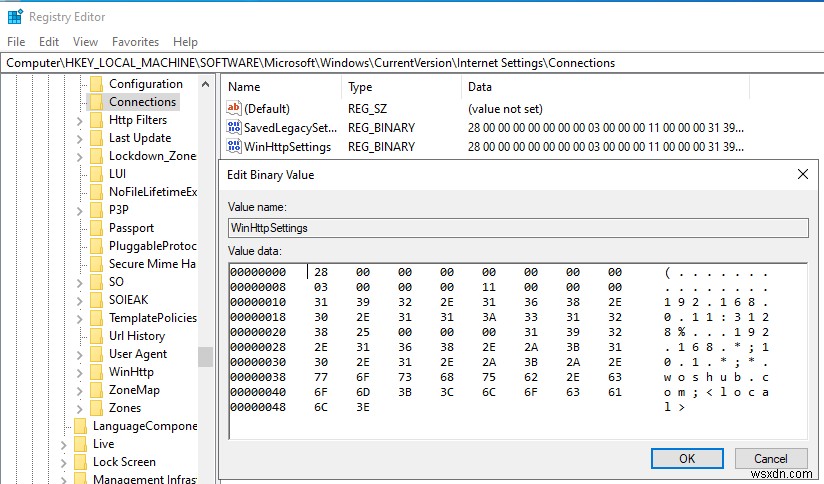The image size is (824, 484).
Task: Expand the SOIEAK tree node
Action: point(79,301)
